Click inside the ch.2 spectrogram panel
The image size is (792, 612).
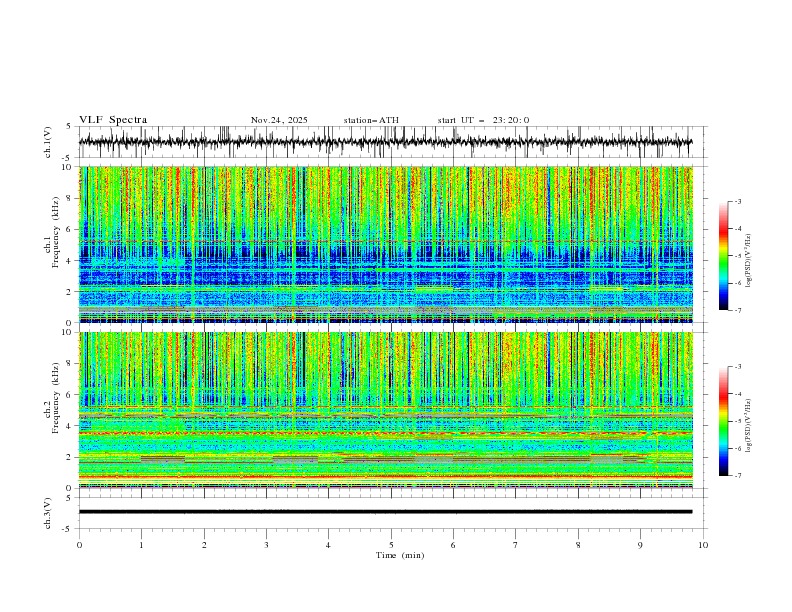click(385, 410)
